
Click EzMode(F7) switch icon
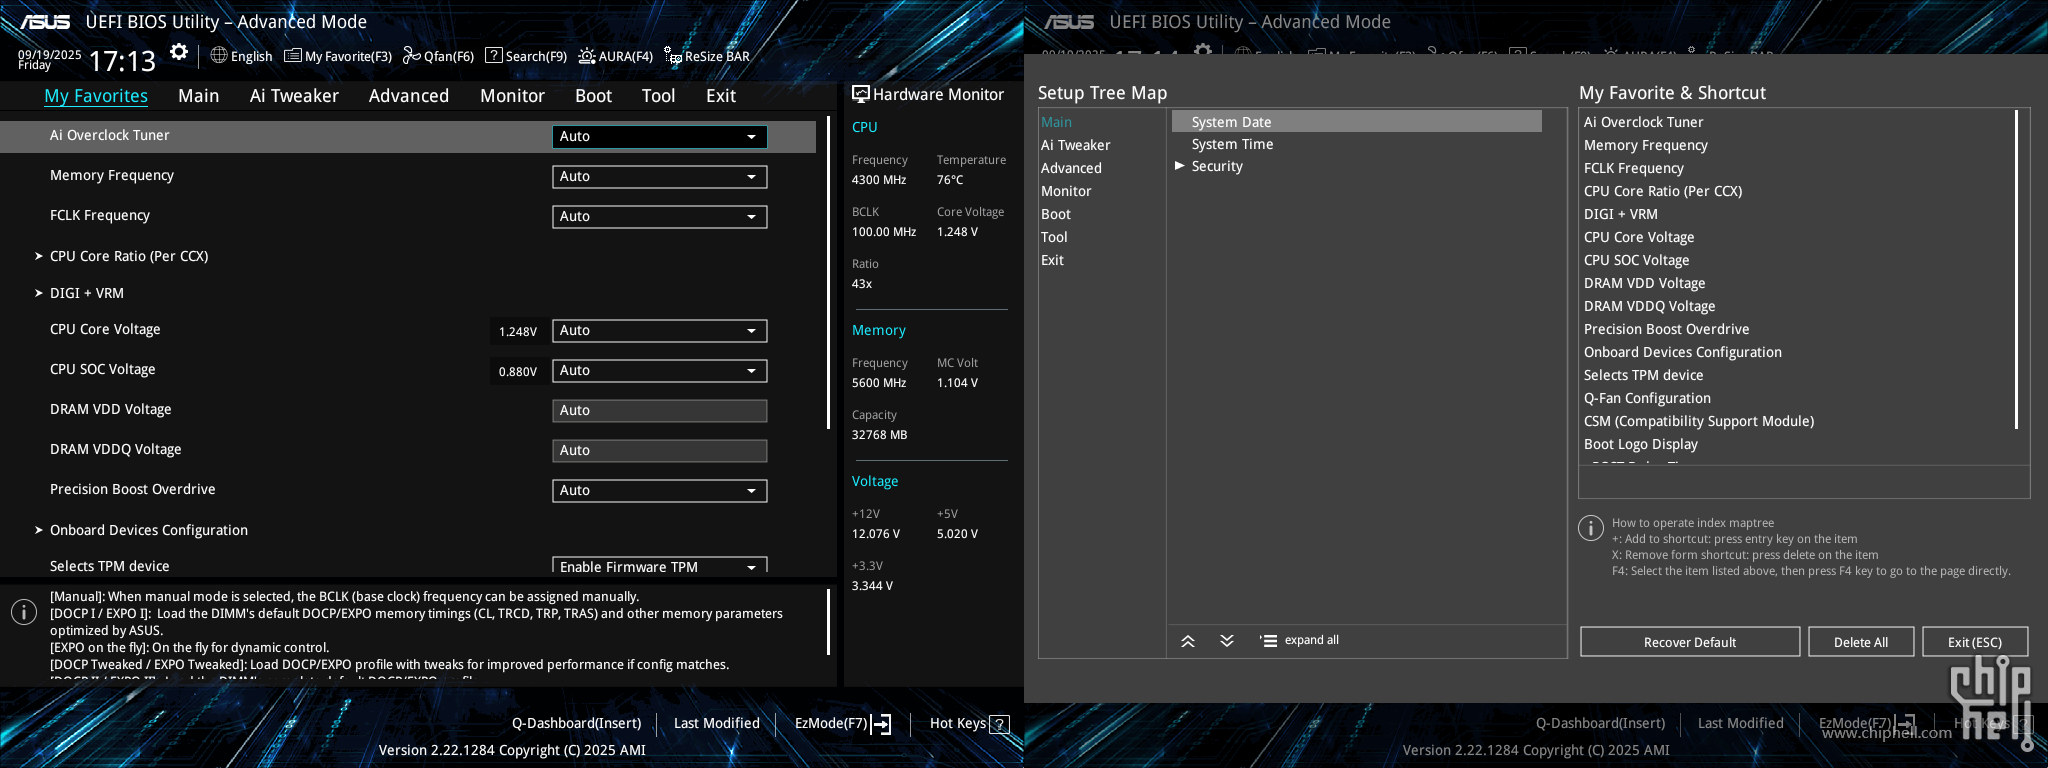pos(881,724)
